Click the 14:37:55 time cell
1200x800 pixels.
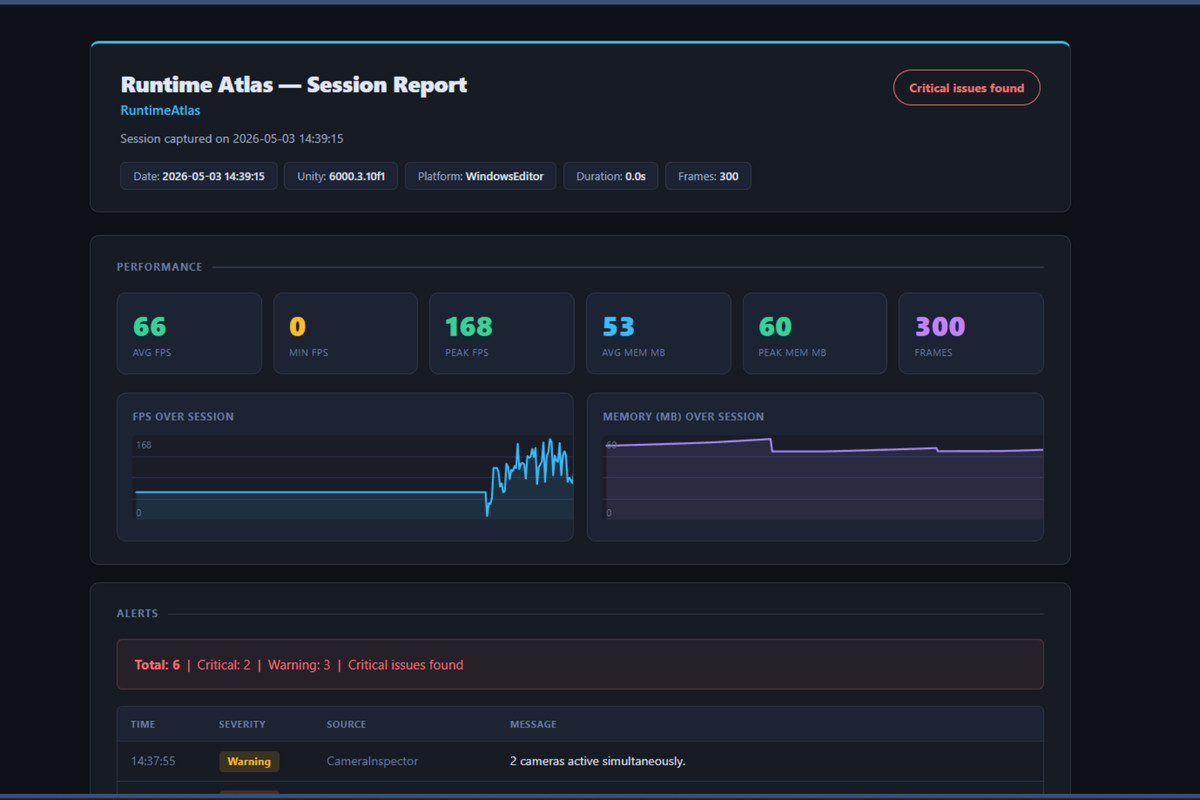[153, 761]
